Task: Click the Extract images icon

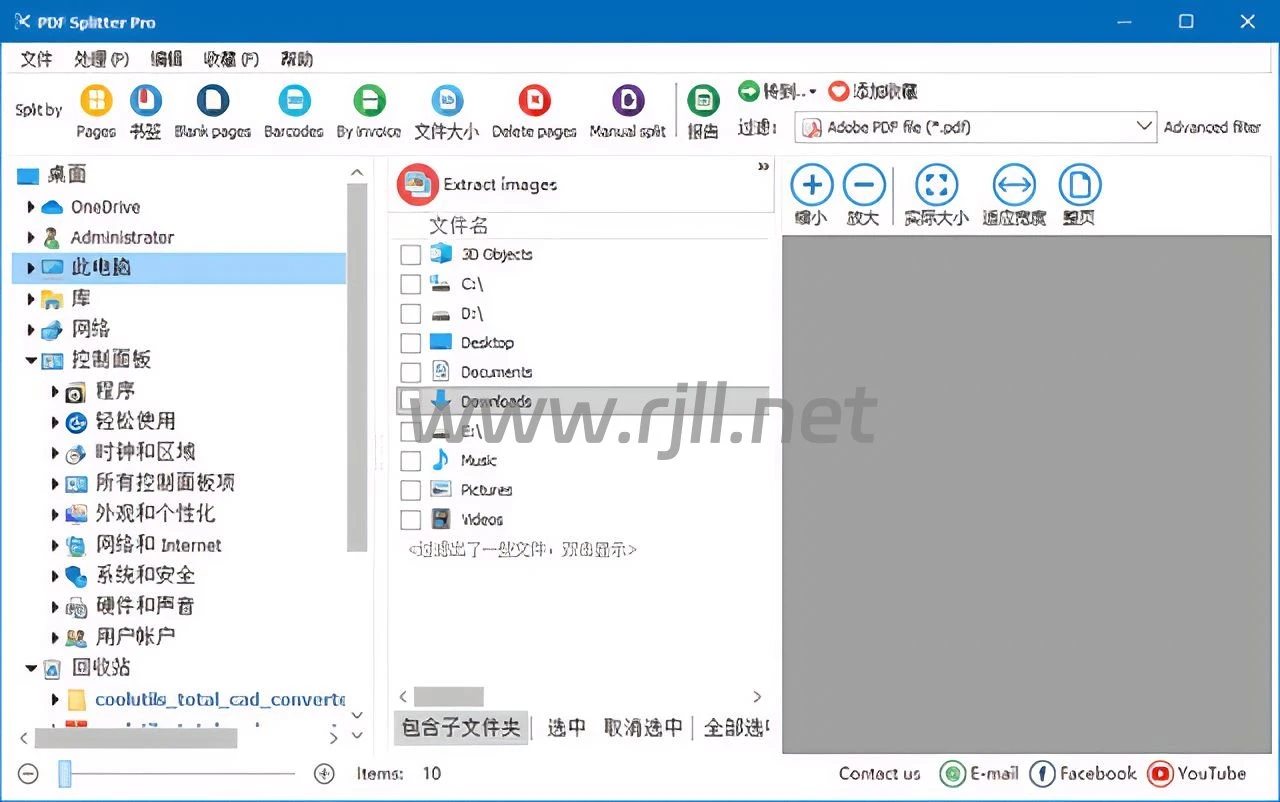Action: pos(418,184)
